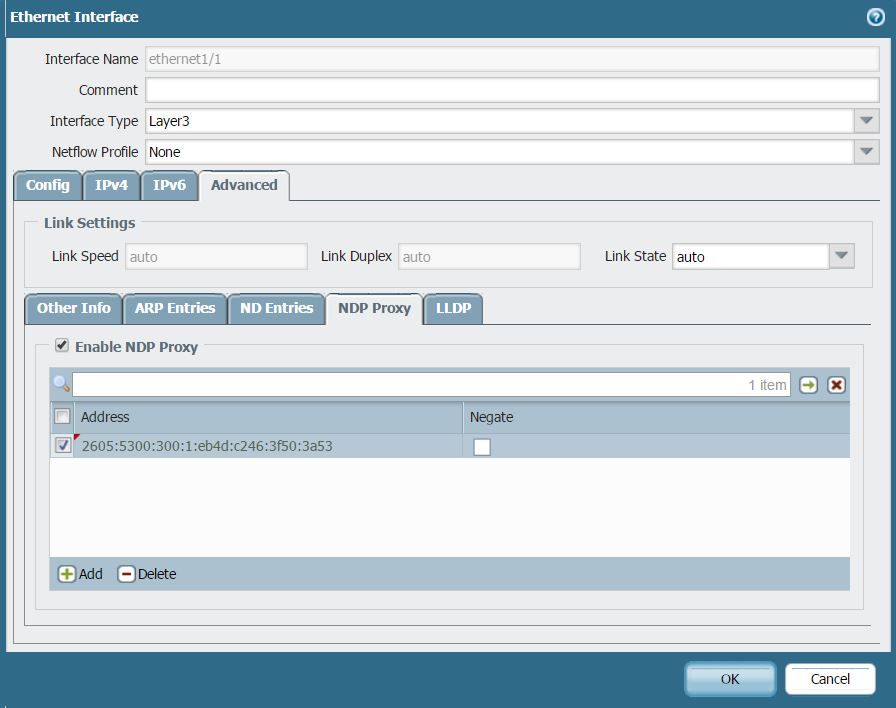Screen dimensions: 896x708
Task: Click the minus Delete icon
Action: pyautogui.click(x=126, y=574)
